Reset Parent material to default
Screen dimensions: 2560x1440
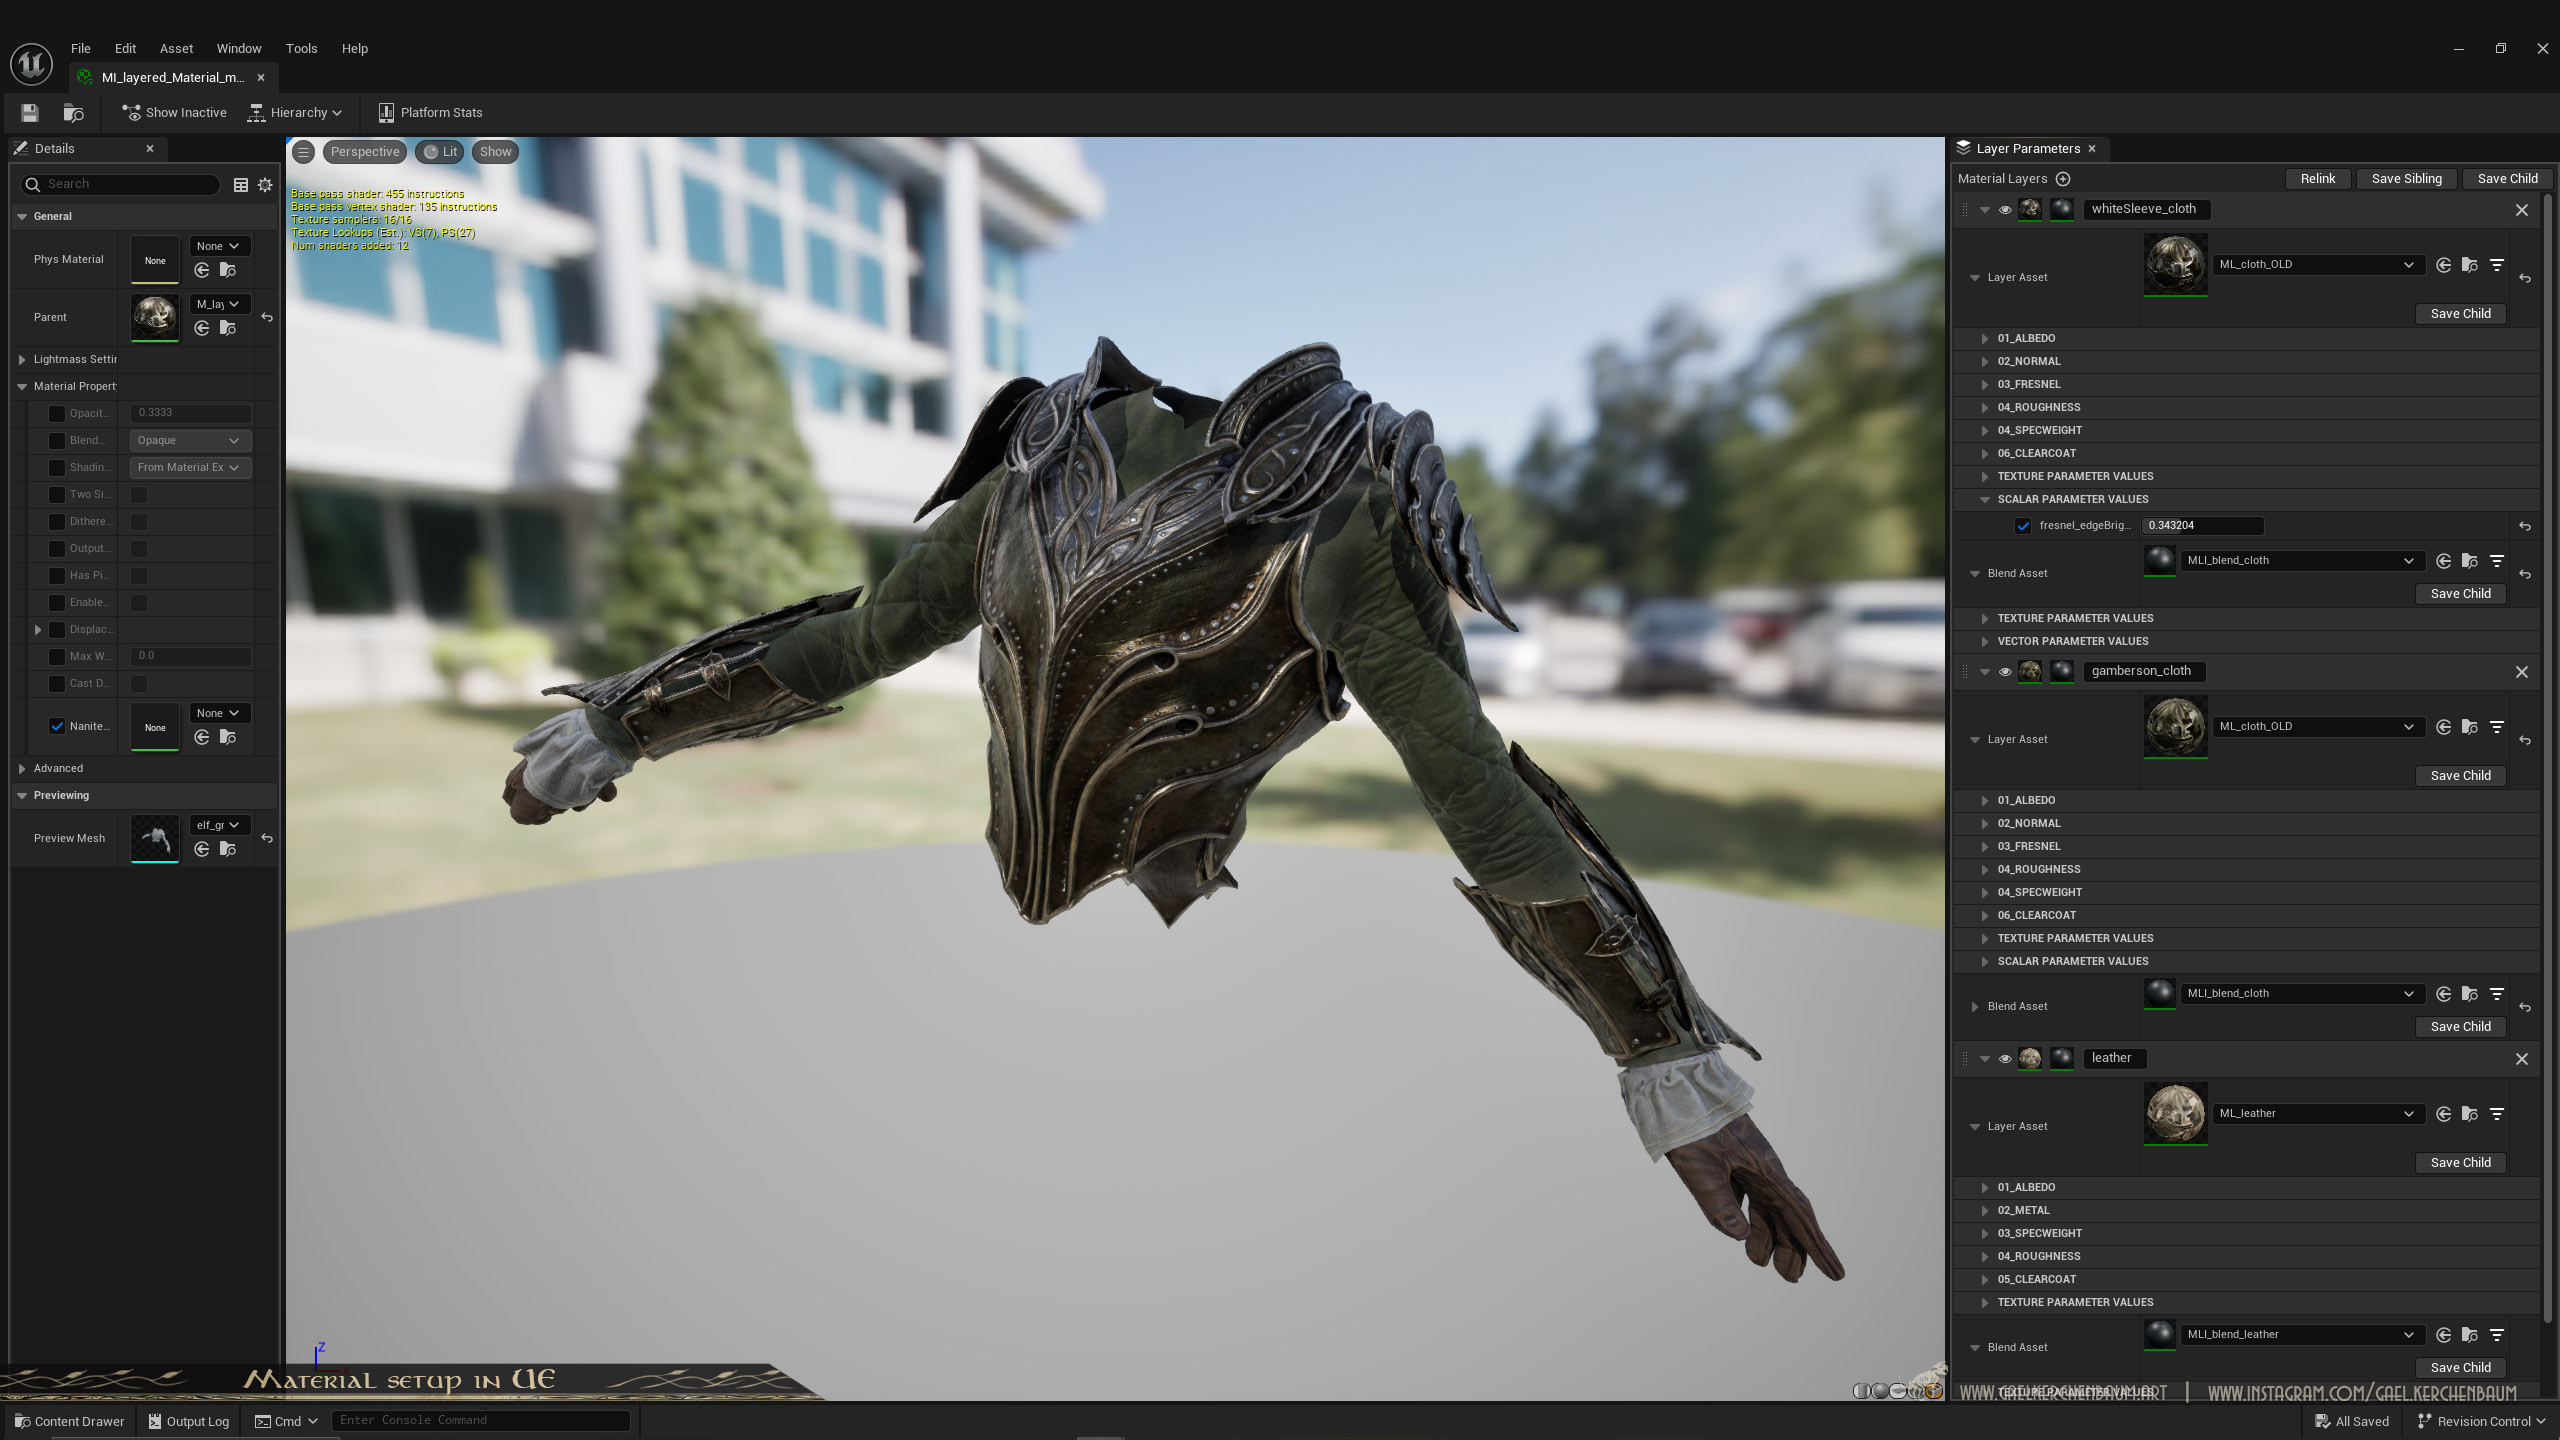[x=267, y=318]
